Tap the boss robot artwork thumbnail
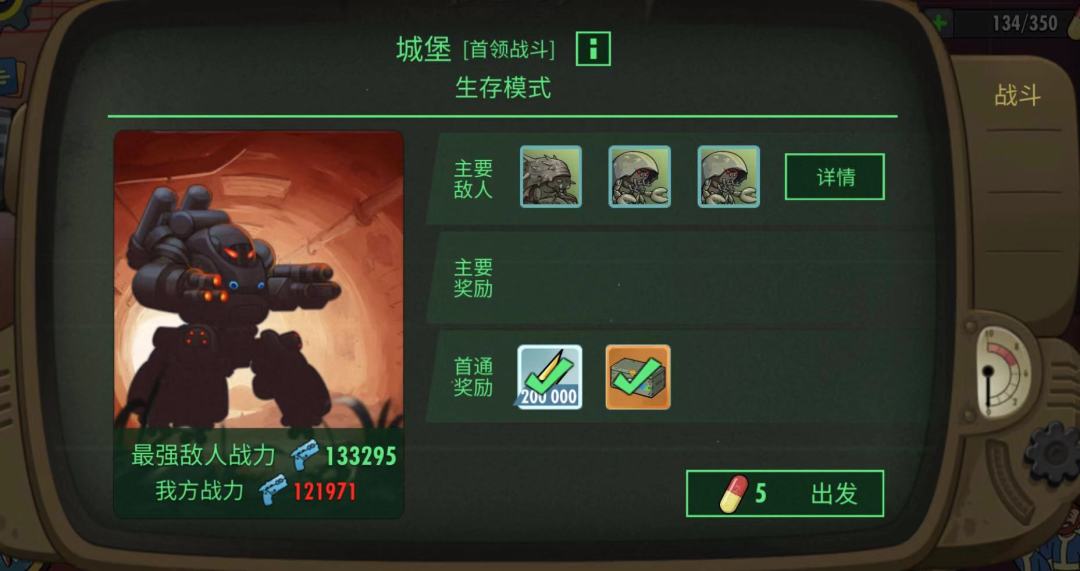This screenshot has height=571, width=1080. pos(258,279)
